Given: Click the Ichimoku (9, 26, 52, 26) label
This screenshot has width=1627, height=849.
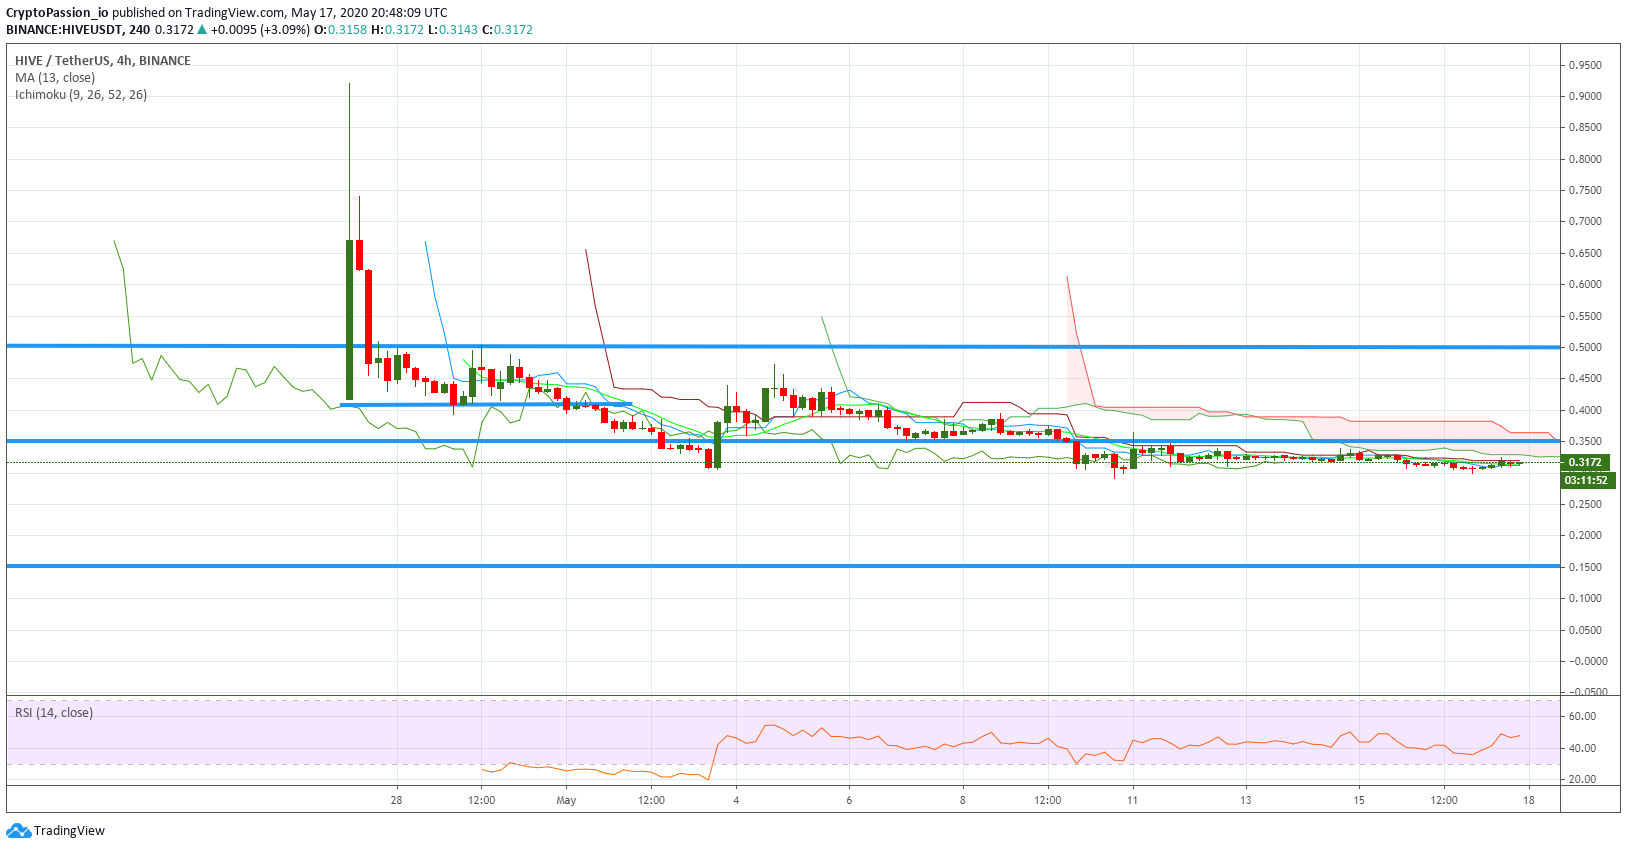Looking at the screenshot, I should click(81, 95).
